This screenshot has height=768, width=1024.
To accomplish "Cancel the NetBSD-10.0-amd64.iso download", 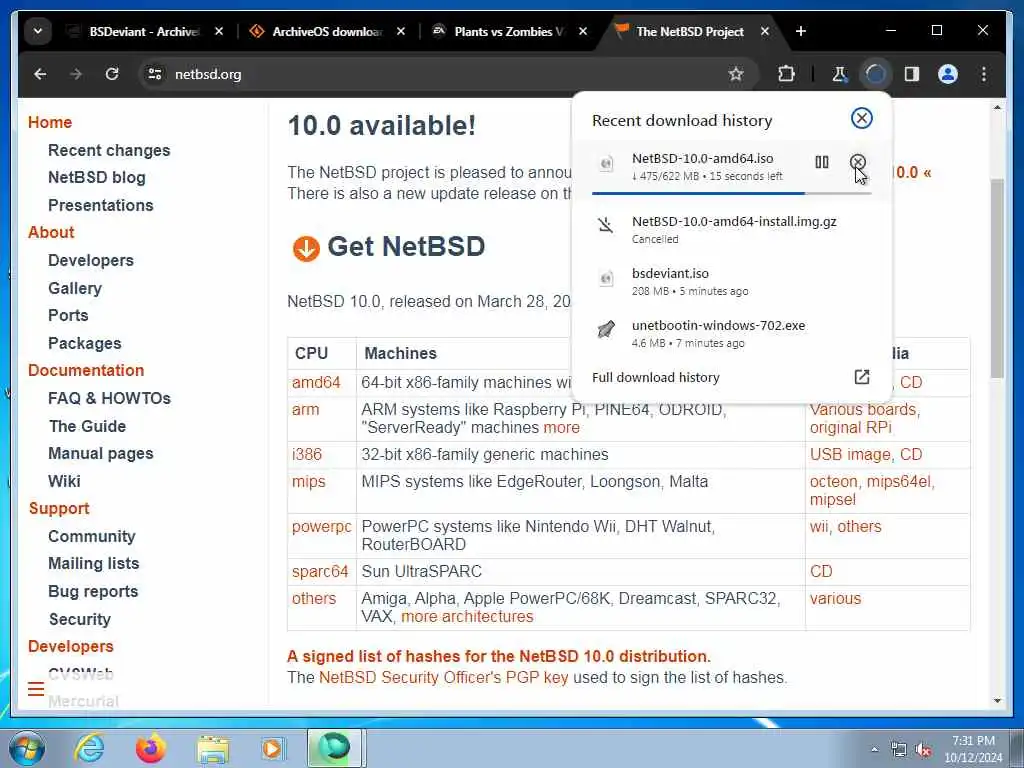I will point(857,162).
